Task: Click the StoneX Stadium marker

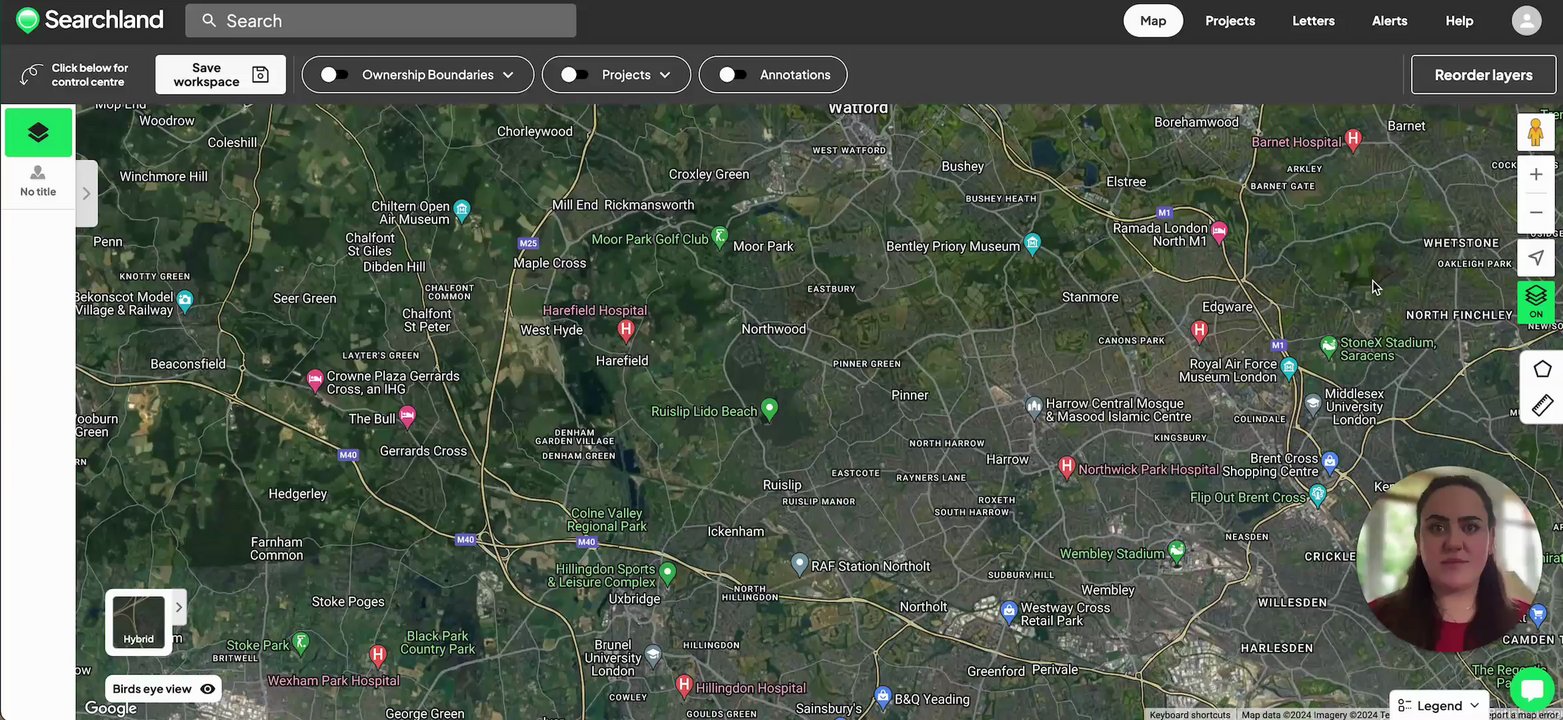Action: (1329, 346)
